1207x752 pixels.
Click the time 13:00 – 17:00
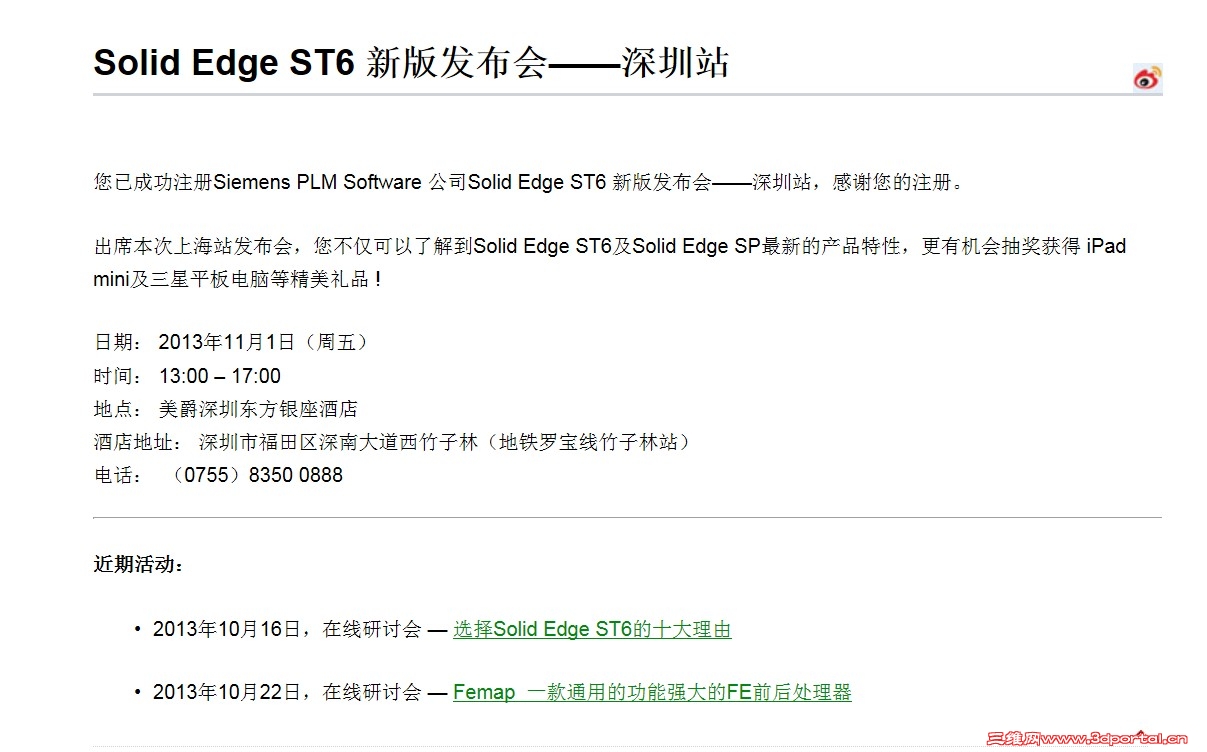click(x=220, y=376)
